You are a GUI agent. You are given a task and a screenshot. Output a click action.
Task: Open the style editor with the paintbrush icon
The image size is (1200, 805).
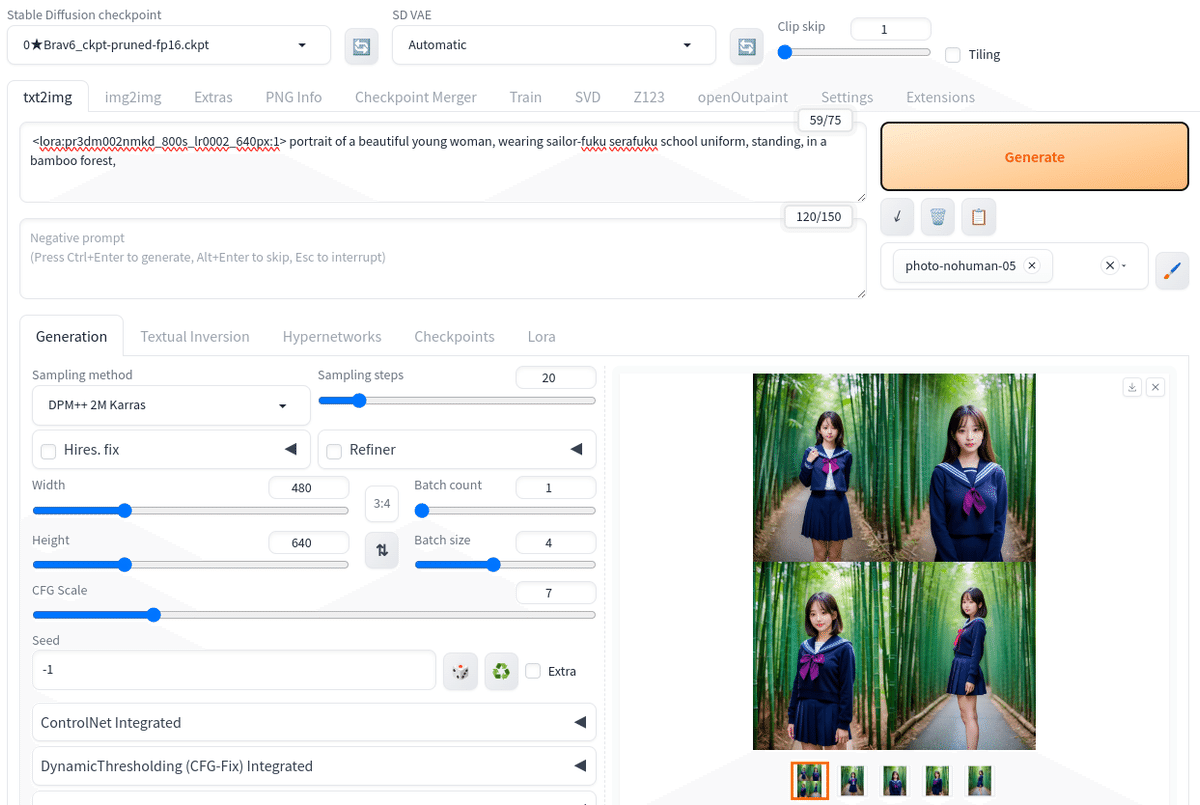pyautogui.click(x=1172, y=270)
